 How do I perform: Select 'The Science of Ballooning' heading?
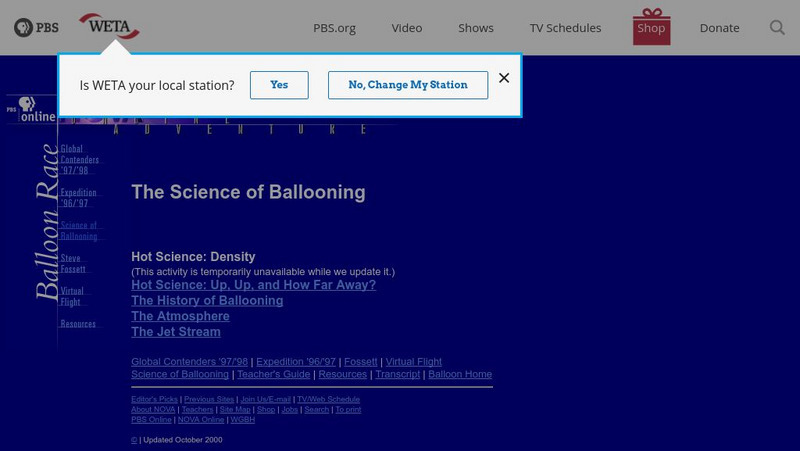[x=248, y=192]
